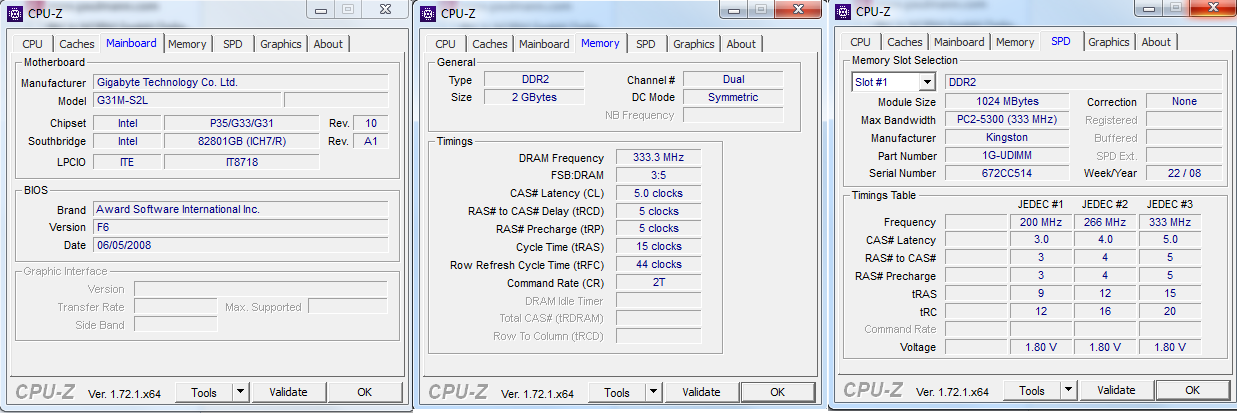The width and height of the screenshot is (1237, 413).
Task: Click OK in the Memory window
Action: [778, 392]
